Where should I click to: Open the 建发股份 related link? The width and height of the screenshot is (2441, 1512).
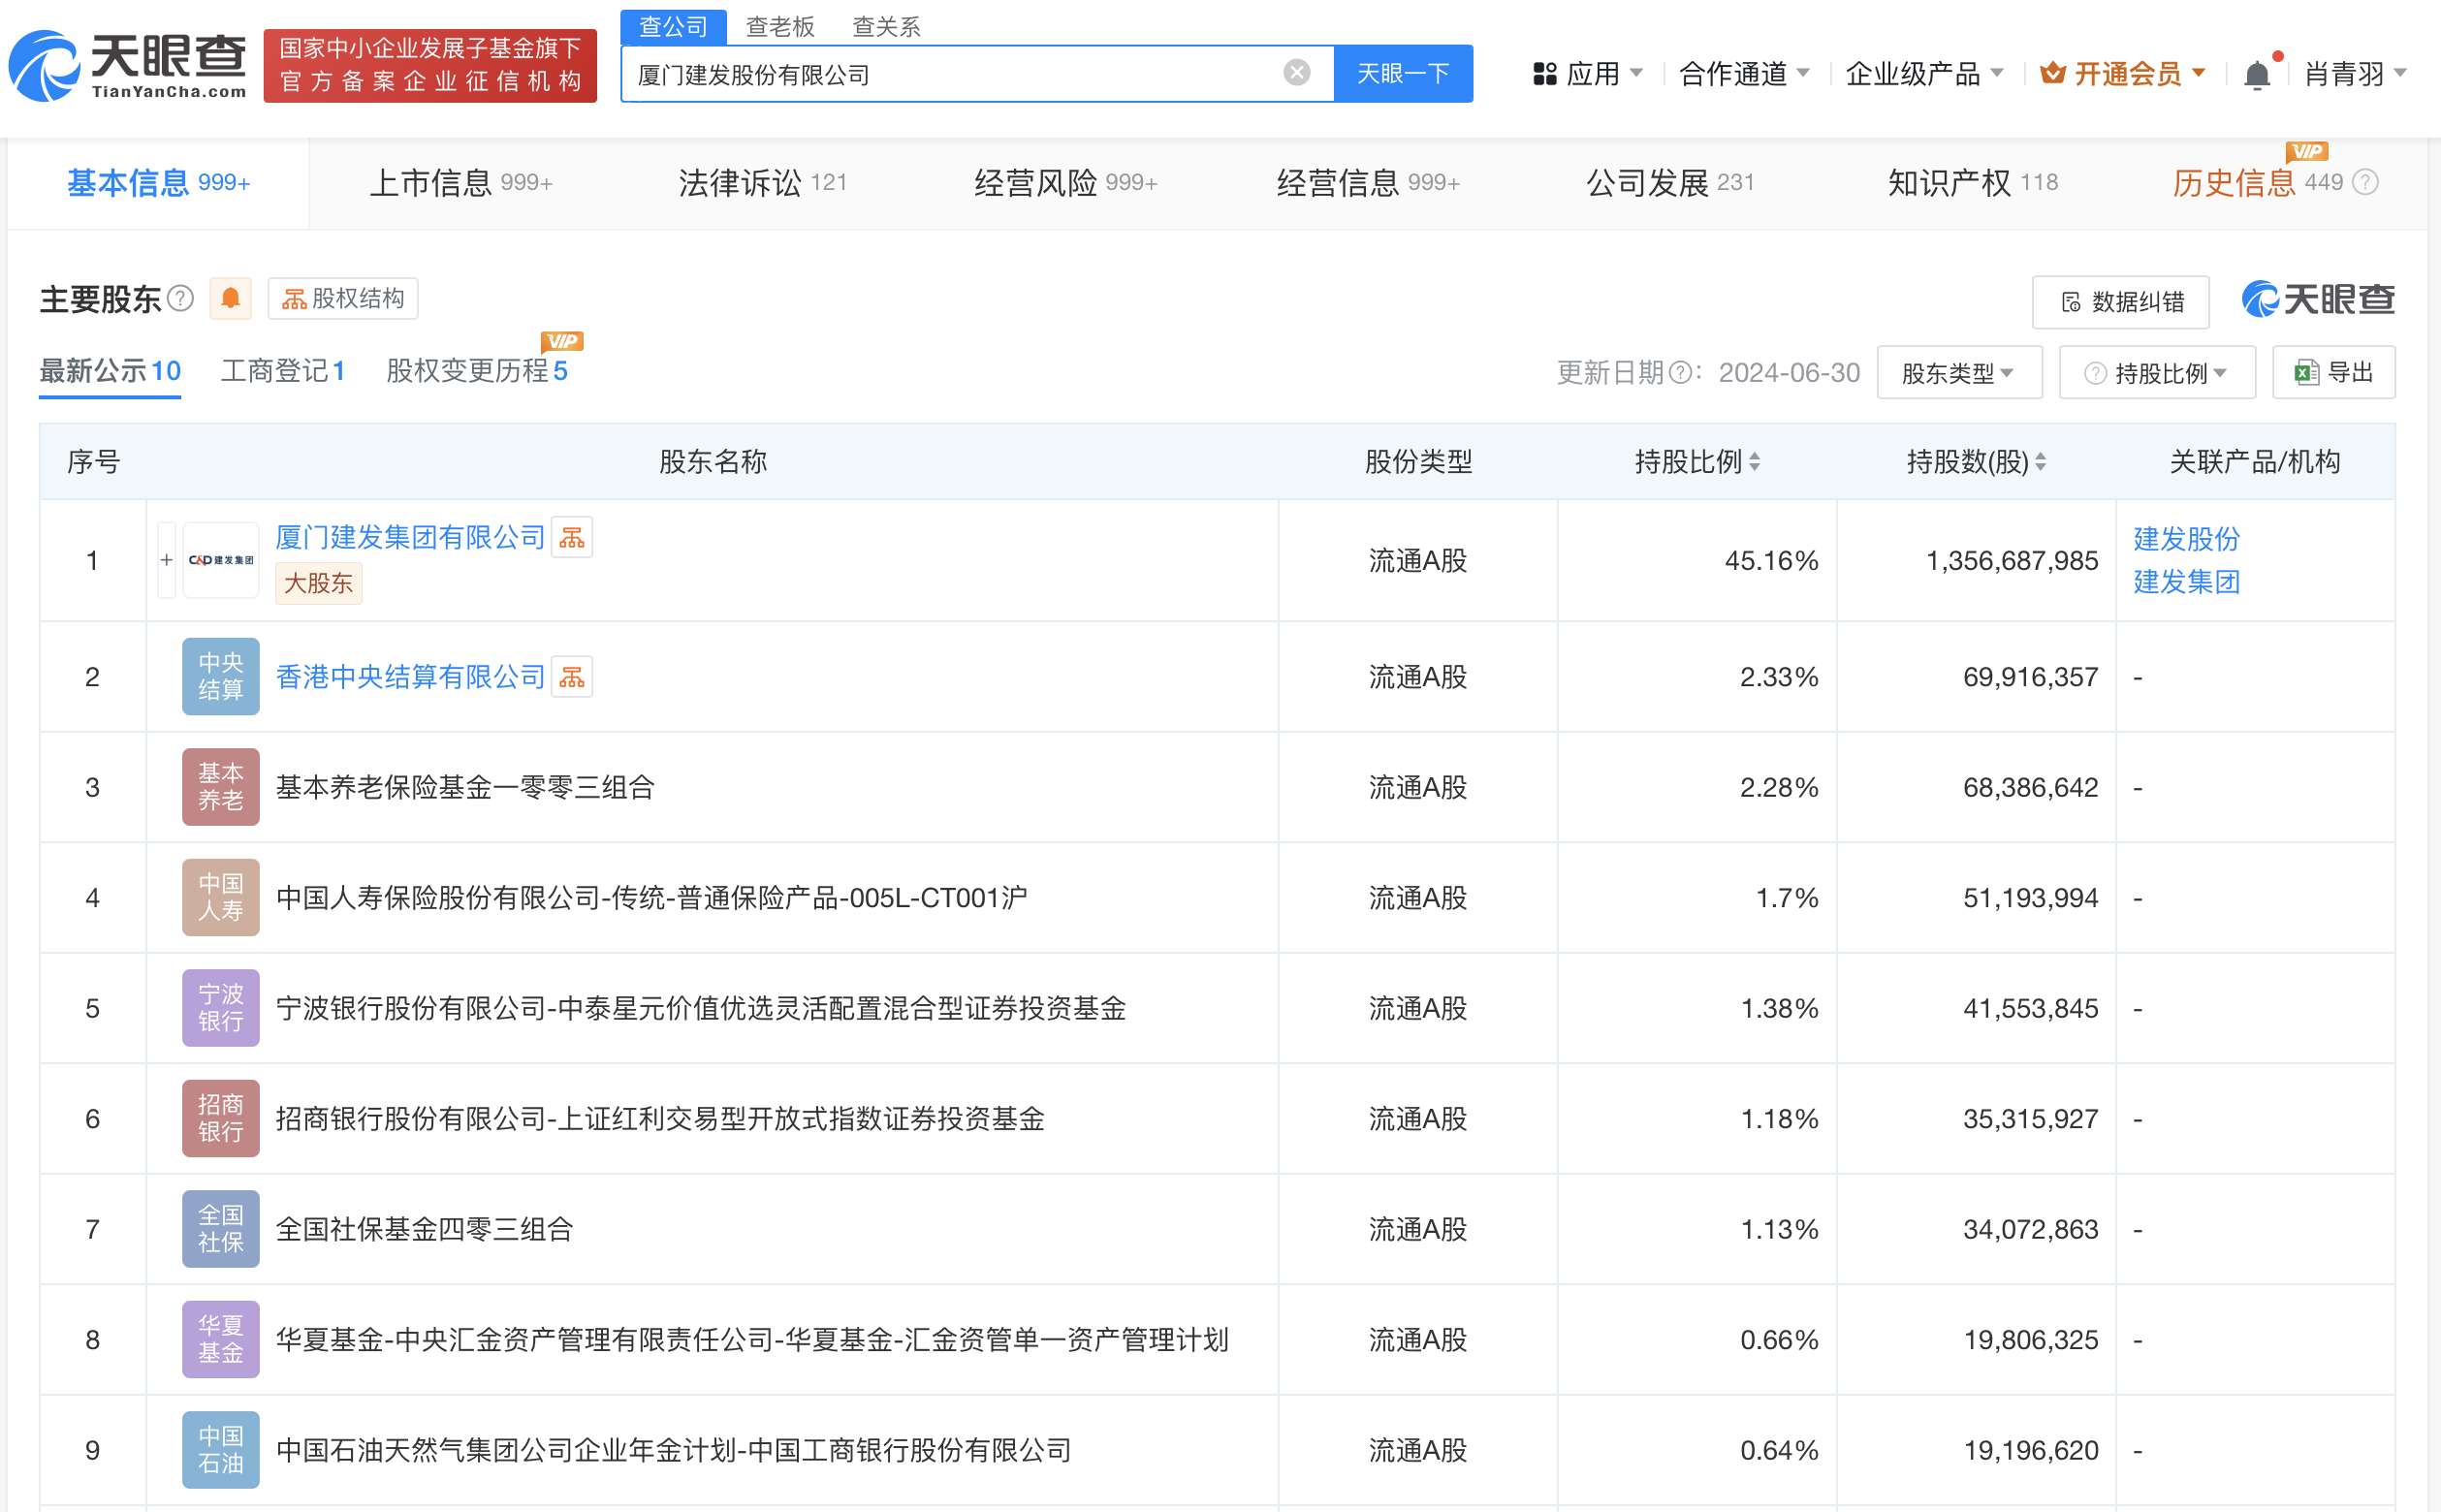click(x=2186, y=539)
